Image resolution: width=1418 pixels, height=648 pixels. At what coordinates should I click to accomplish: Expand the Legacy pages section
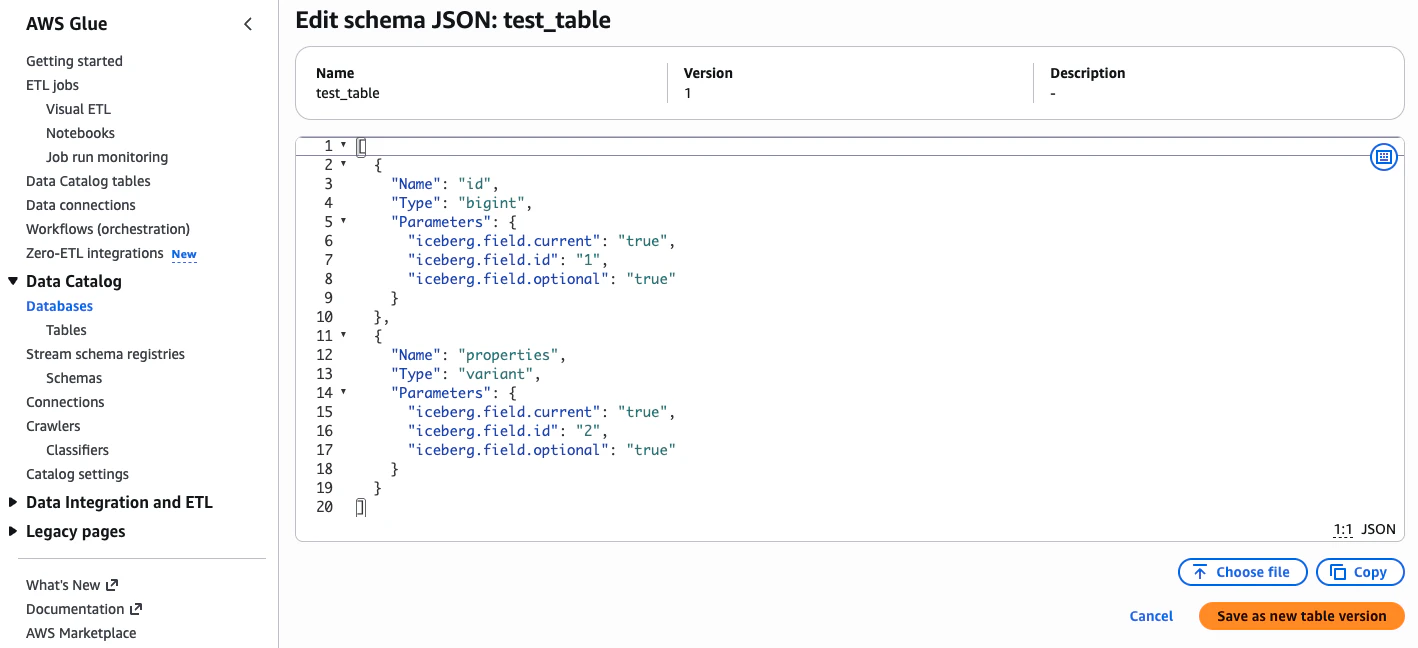tap(13, 532)
